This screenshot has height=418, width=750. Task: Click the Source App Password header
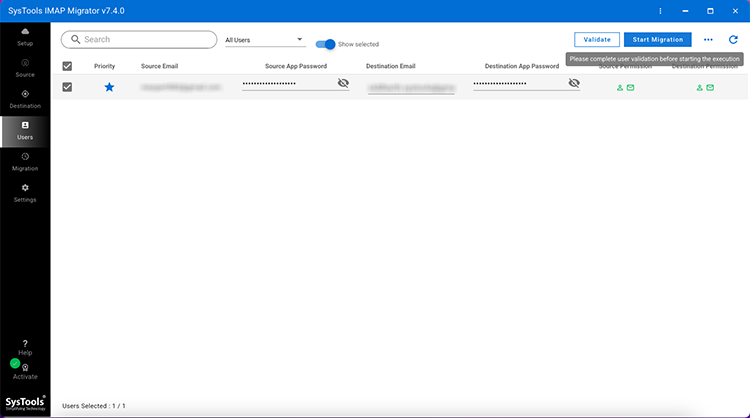point(296,66)
